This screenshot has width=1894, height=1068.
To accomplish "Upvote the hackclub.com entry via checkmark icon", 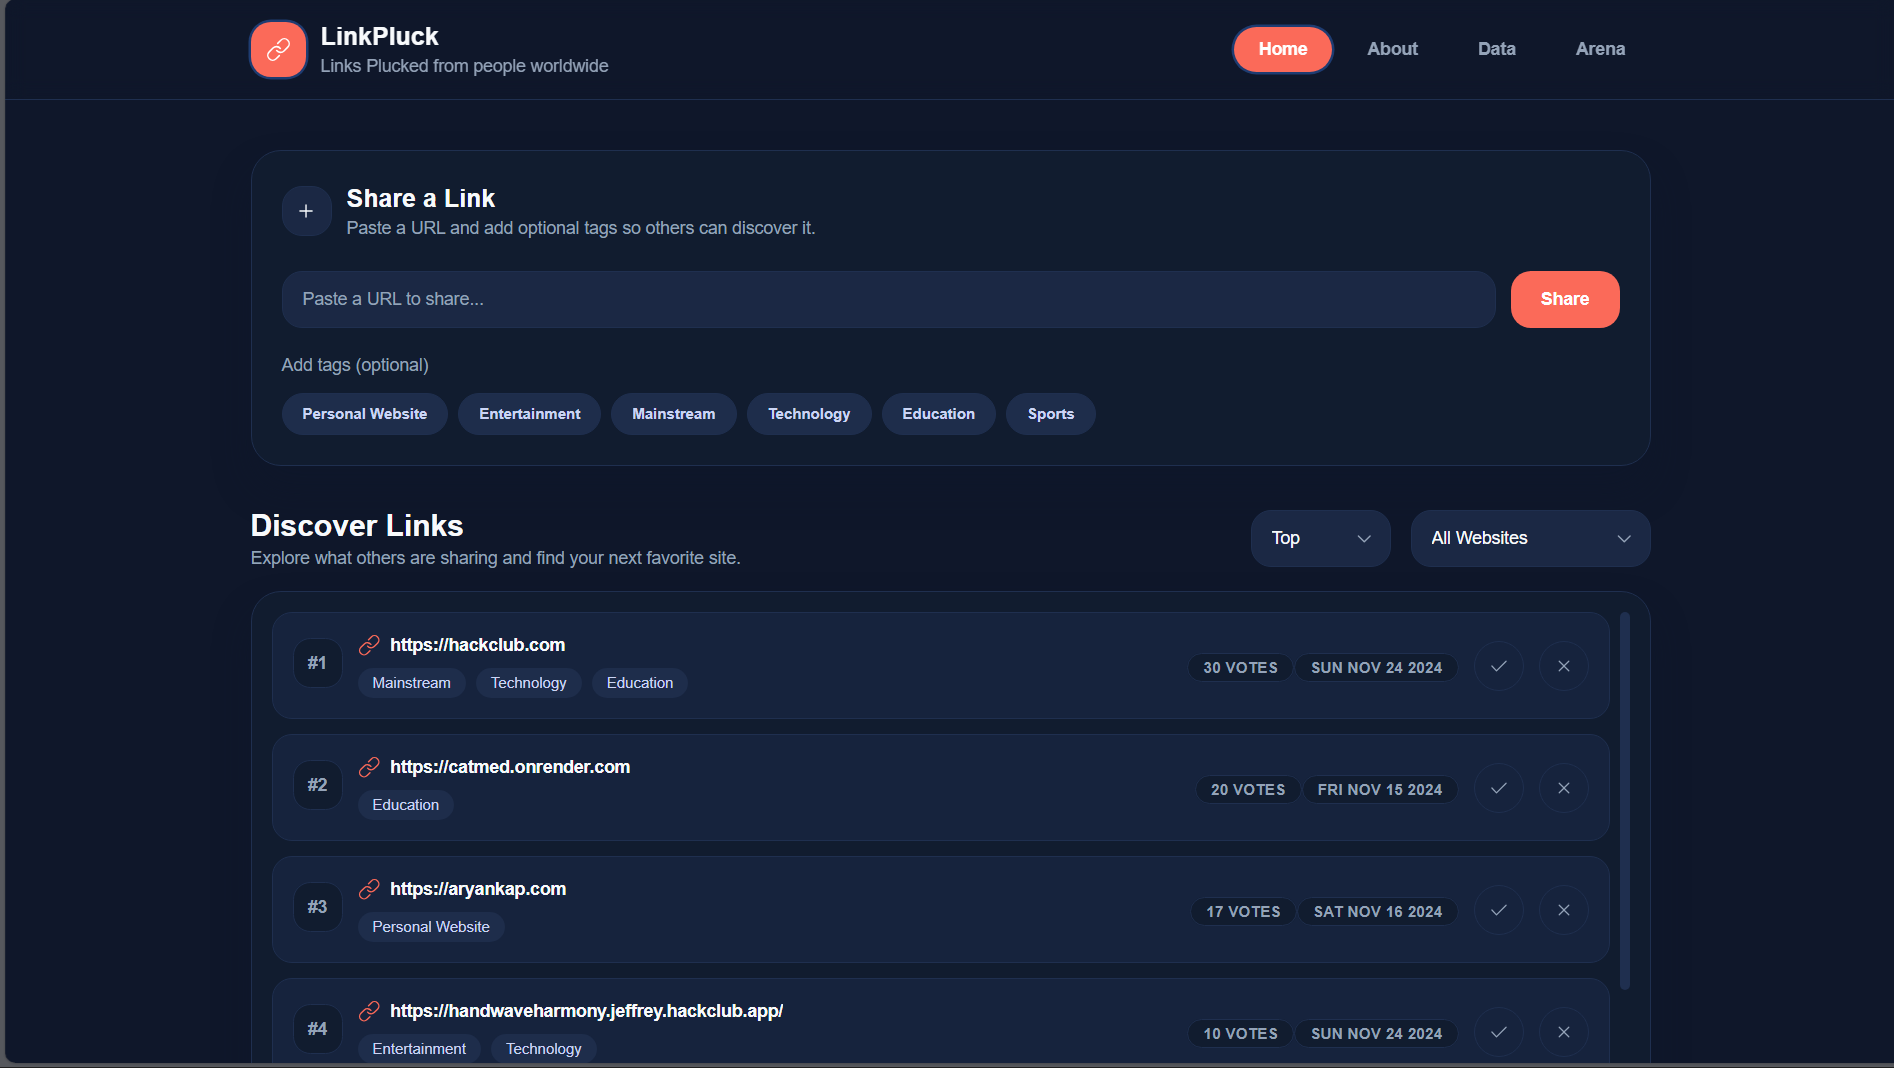I will (1498, 666).
